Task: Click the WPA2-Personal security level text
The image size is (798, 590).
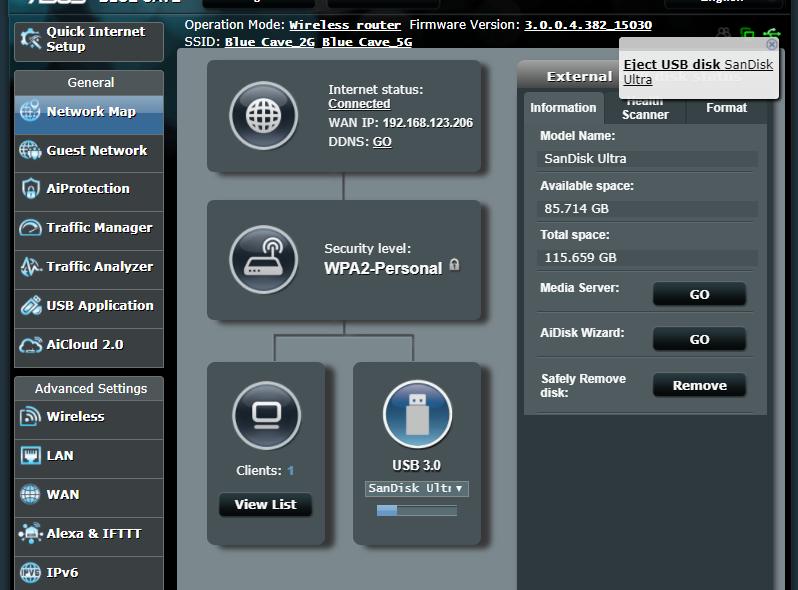Action: point(383,268)
